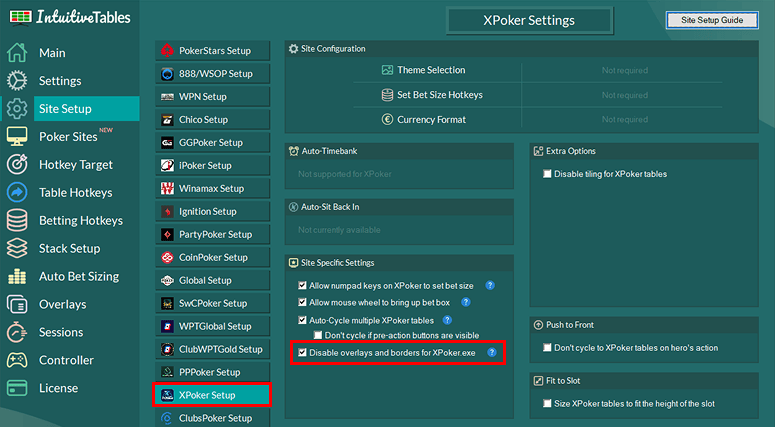
Task: Select WPTGlobal Setup in site list
Action: point(213,326)
